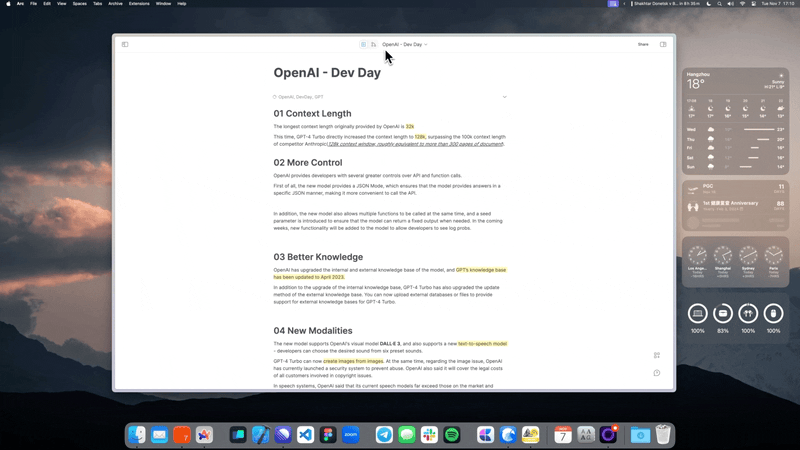Click the block insert icon above comments

pos(657,355)
